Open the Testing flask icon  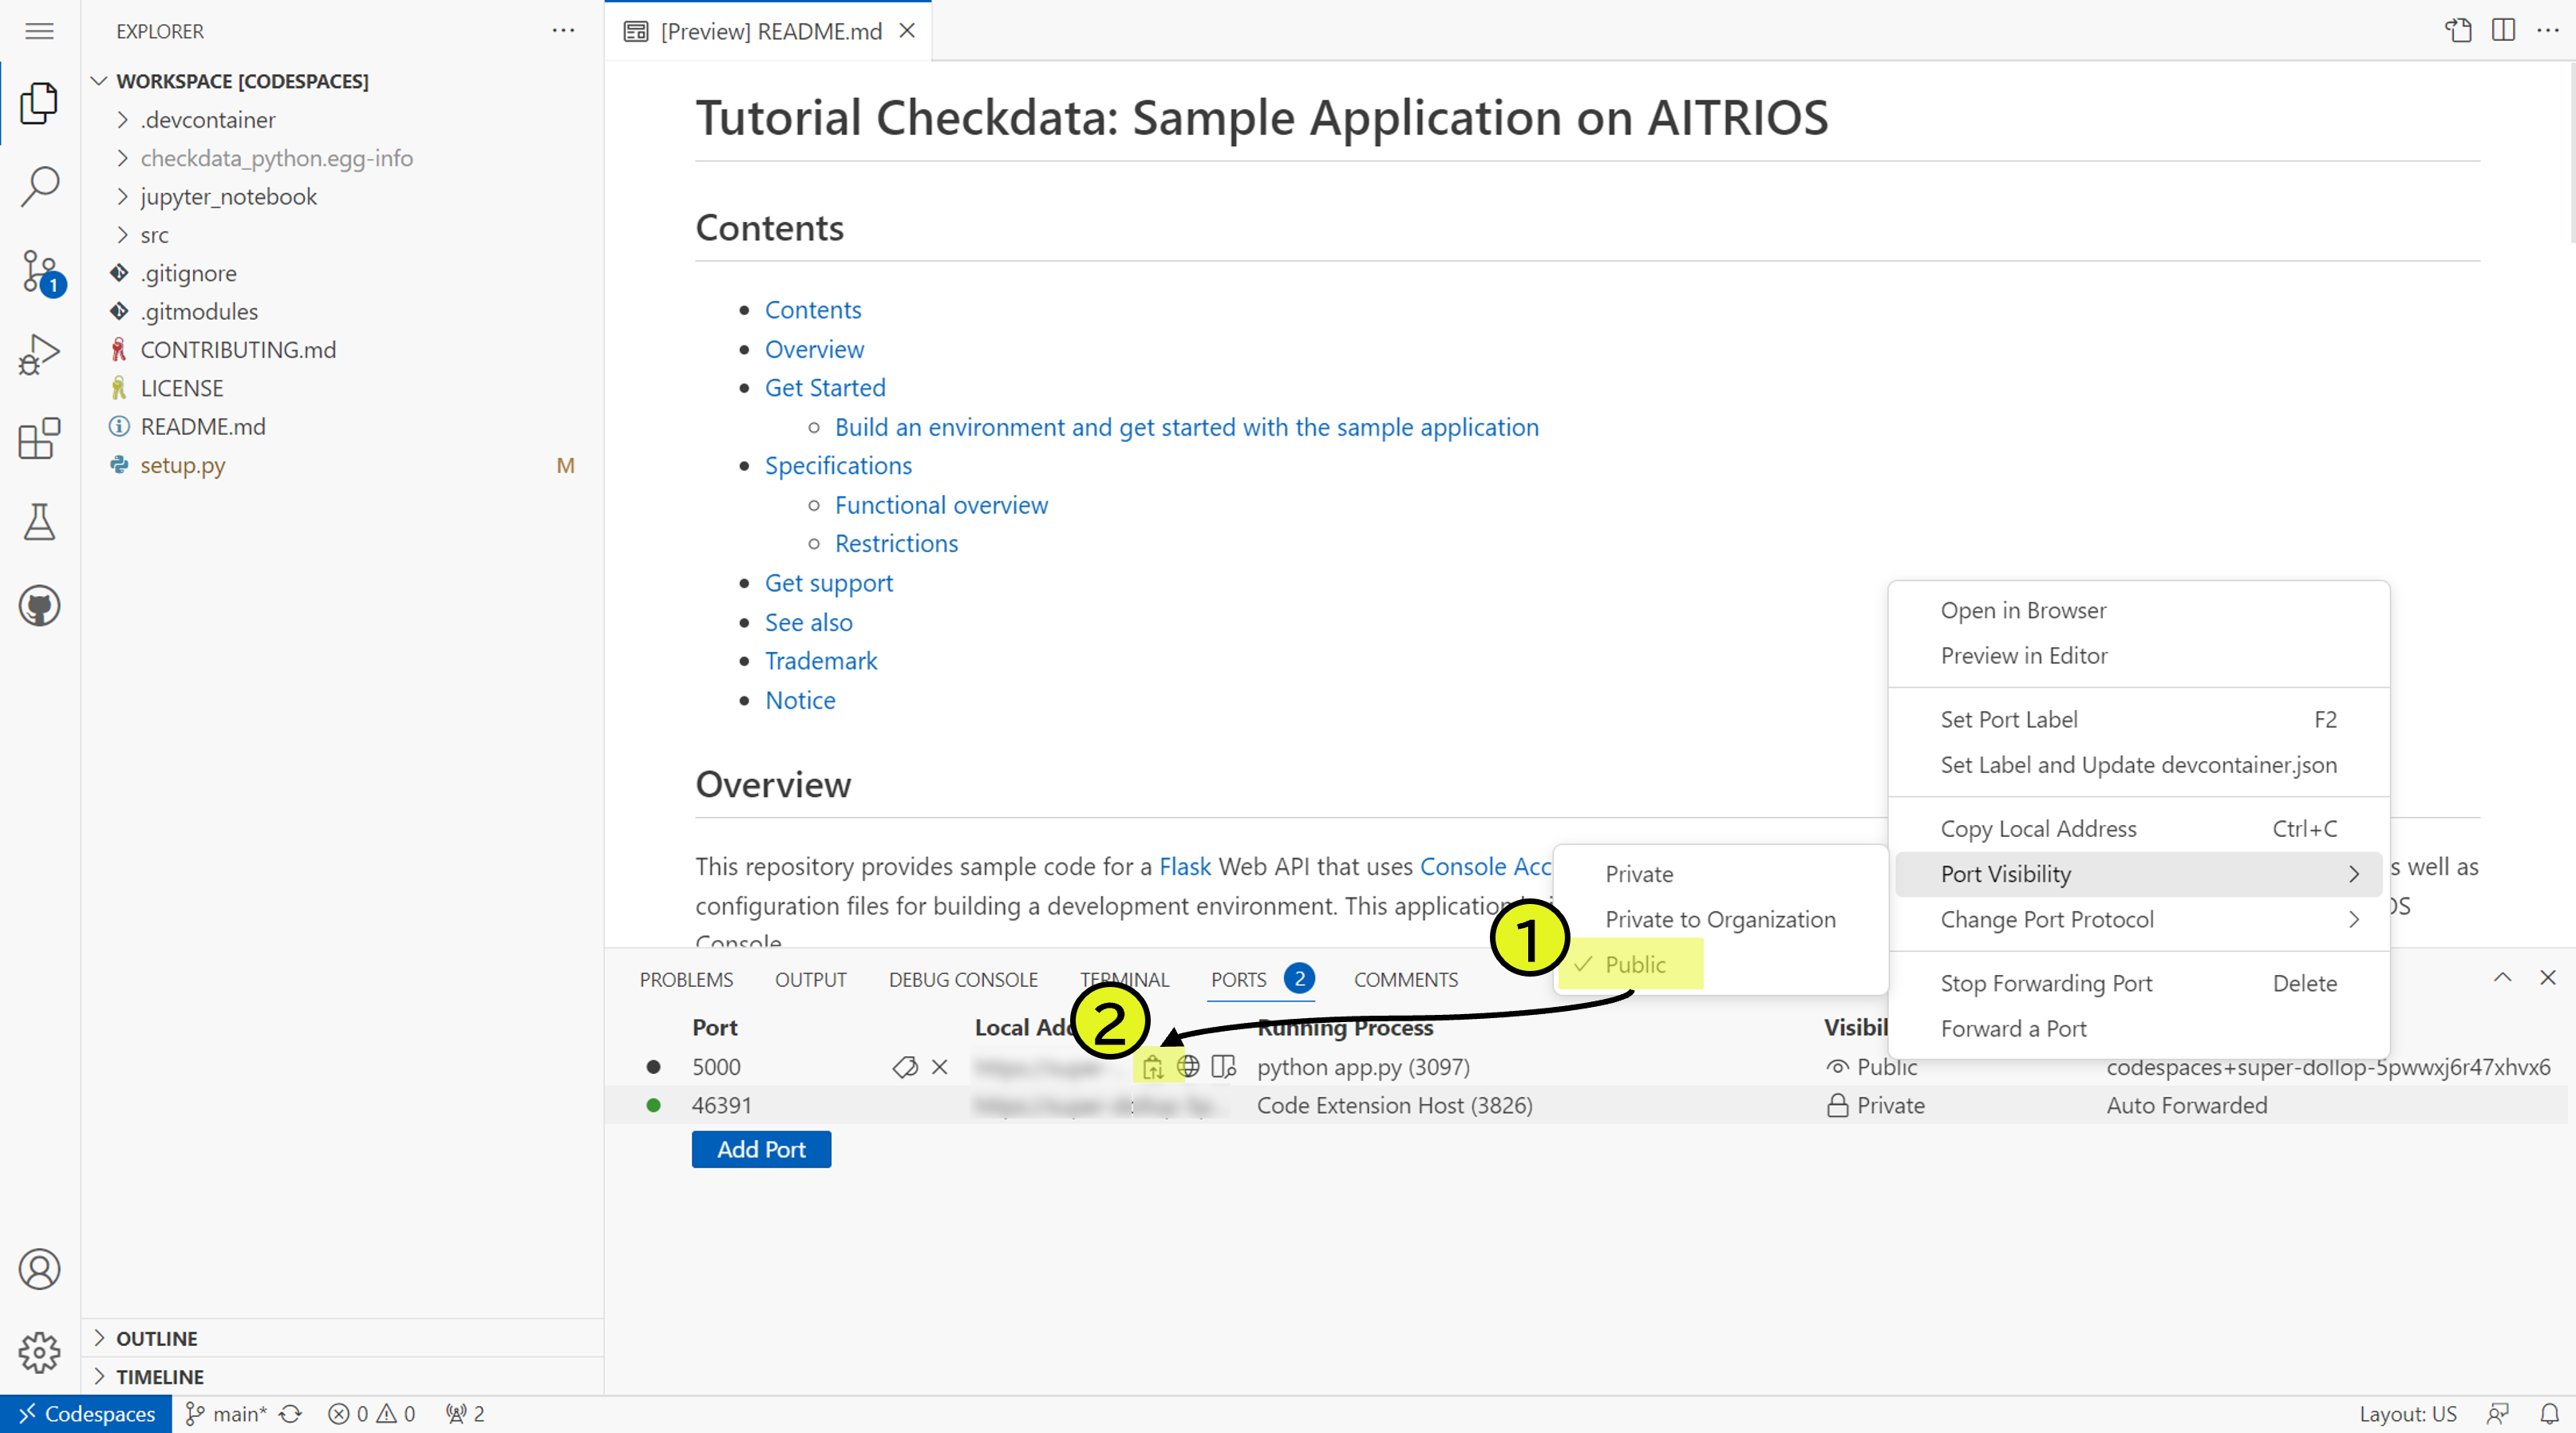(x=39, y=521)
